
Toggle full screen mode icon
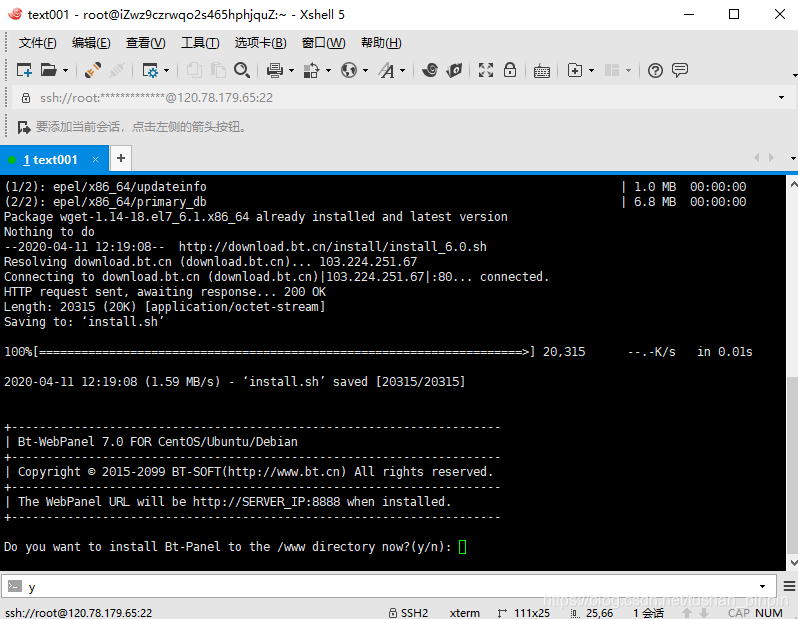486,70
